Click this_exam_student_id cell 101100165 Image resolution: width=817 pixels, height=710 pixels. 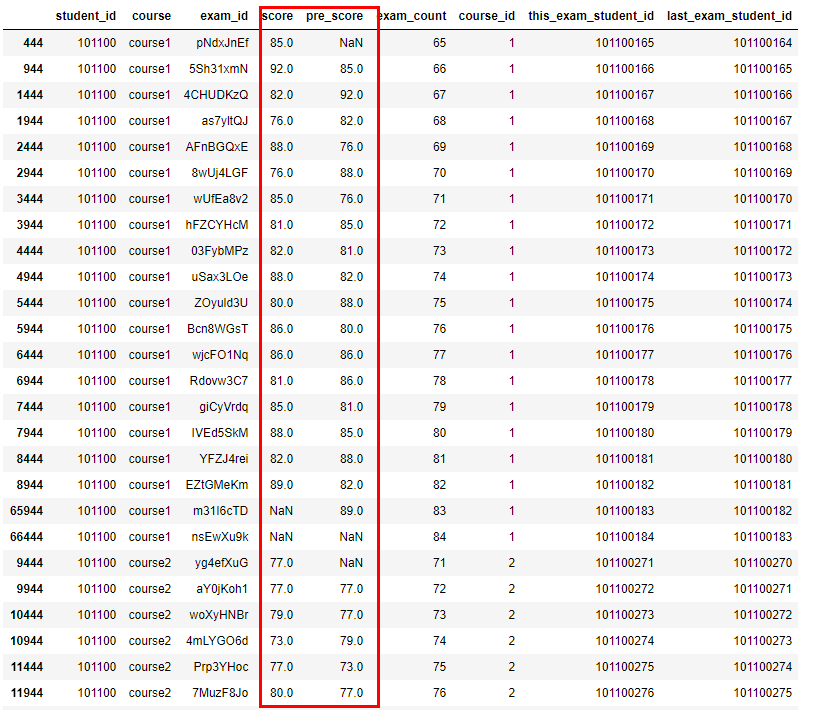pos(625,43)
